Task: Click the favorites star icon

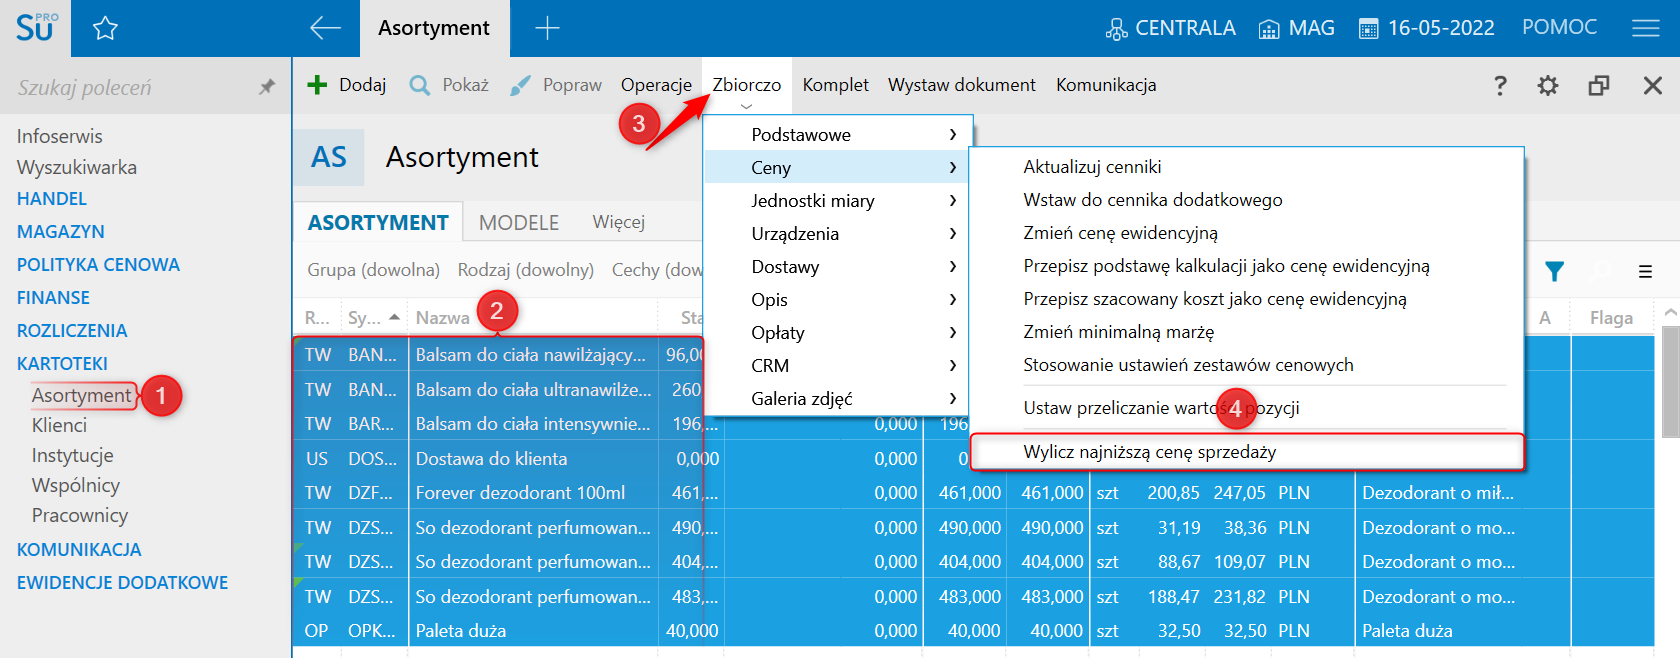Action: click(x=105, y=29)
